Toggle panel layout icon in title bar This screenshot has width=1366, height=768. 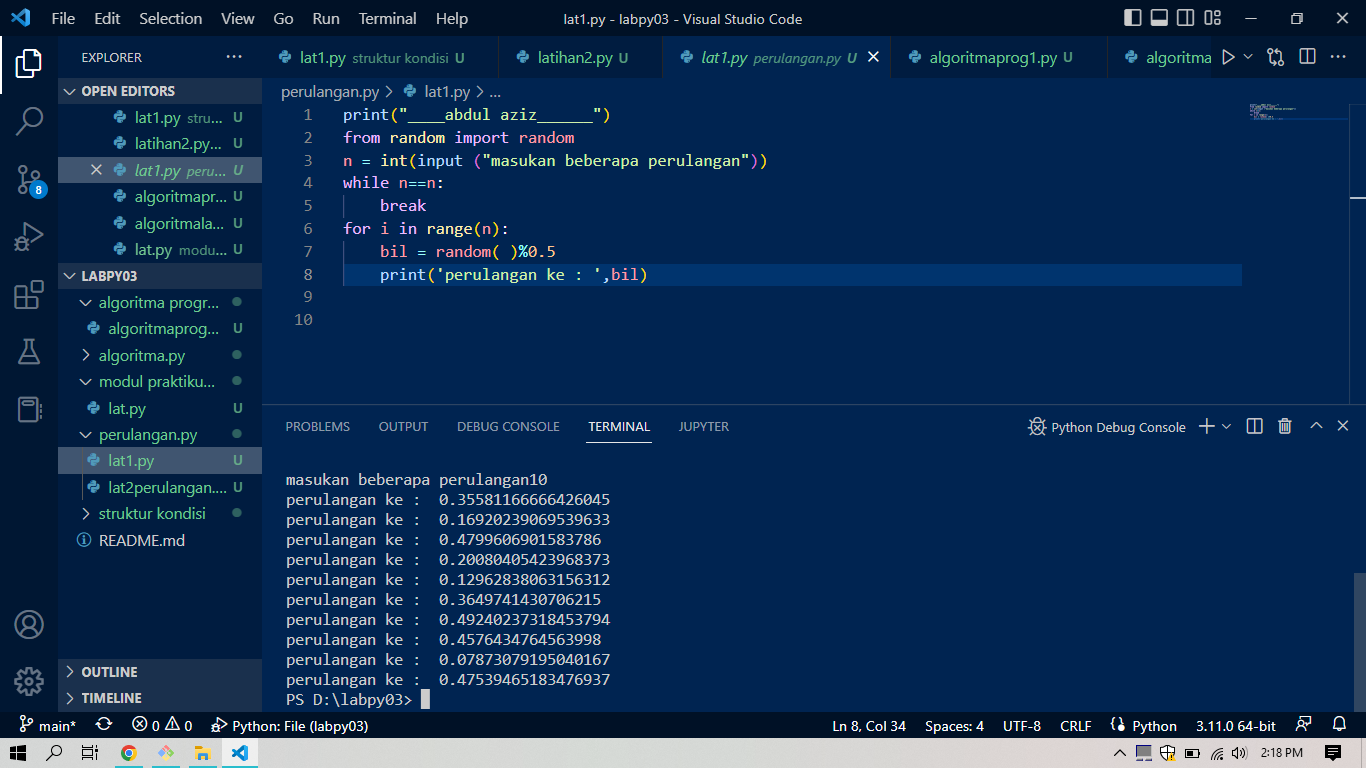1159,18
